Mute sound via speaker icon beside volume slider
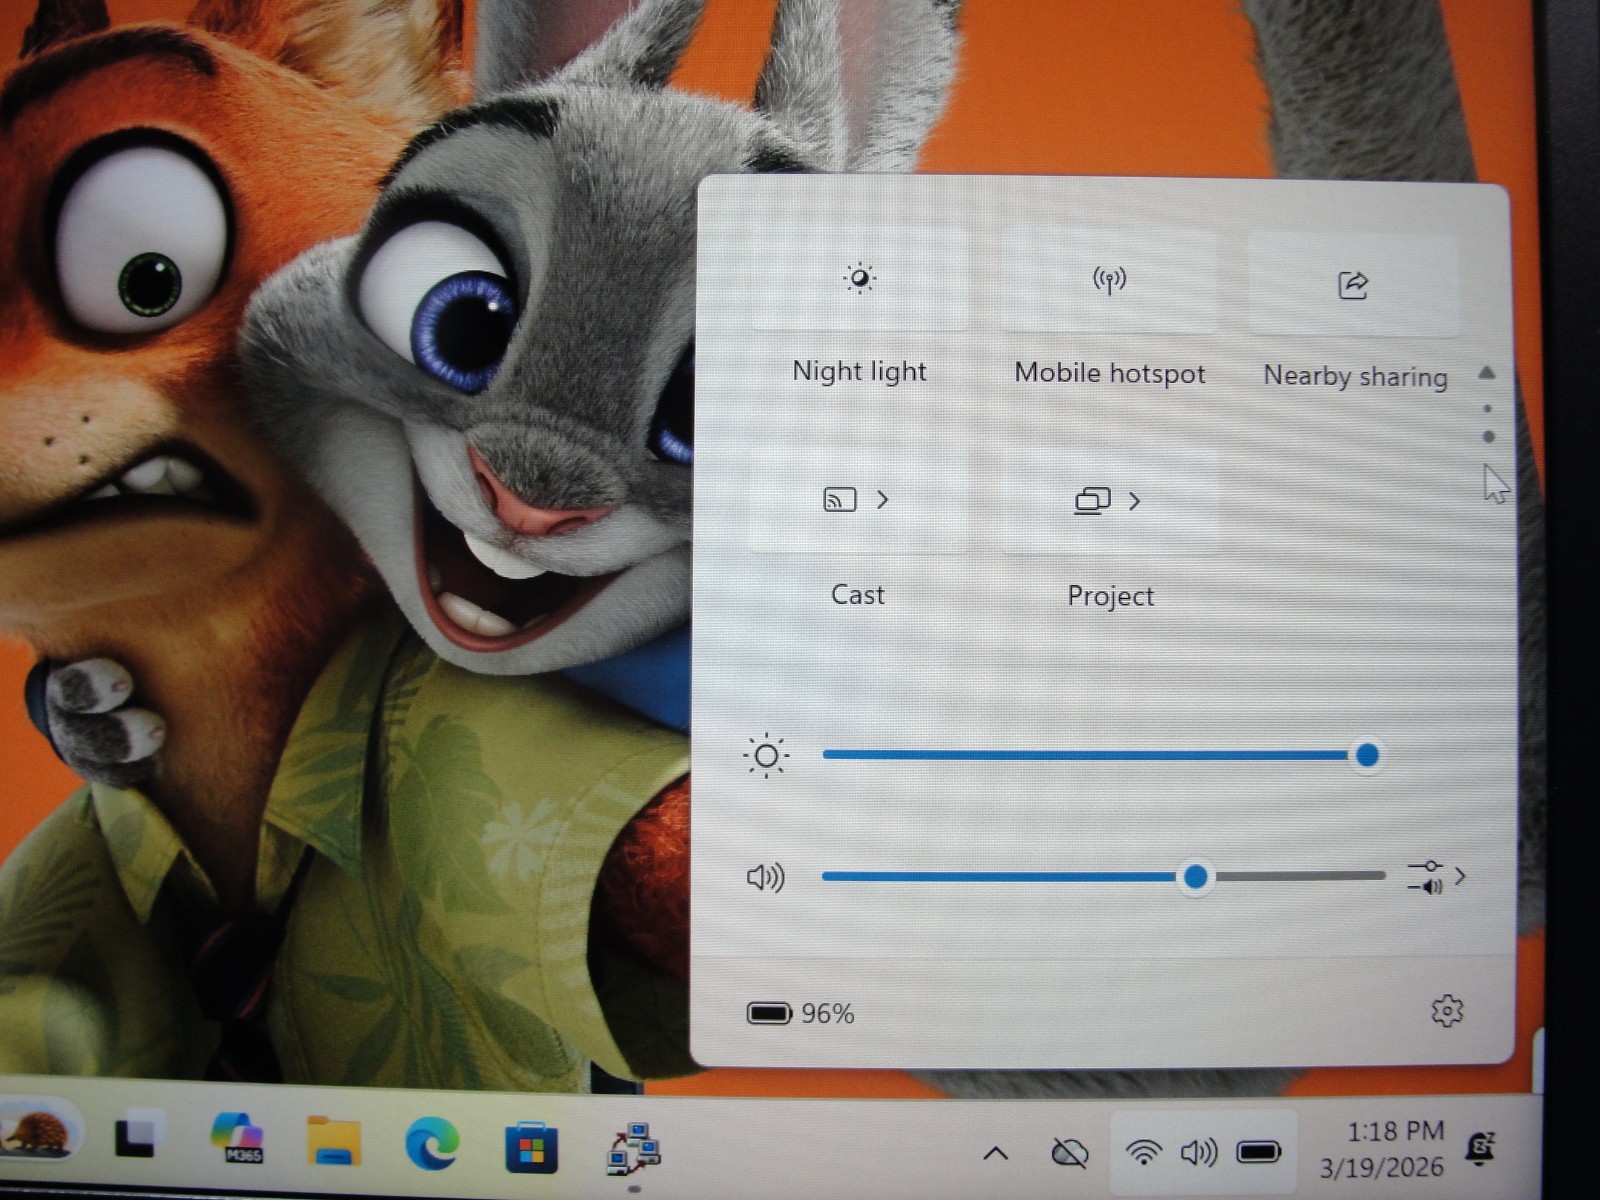 tap(766, 878)
